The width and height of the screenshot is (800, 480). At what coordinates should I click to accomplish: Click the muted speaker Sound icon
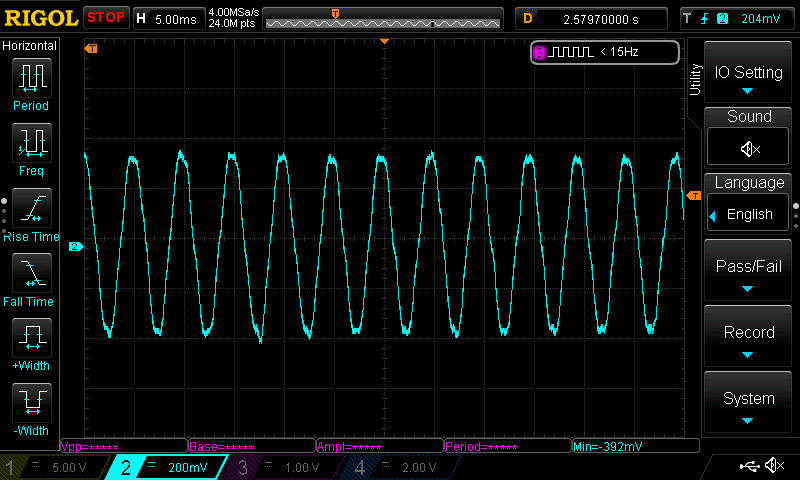(x=749, y=148)
